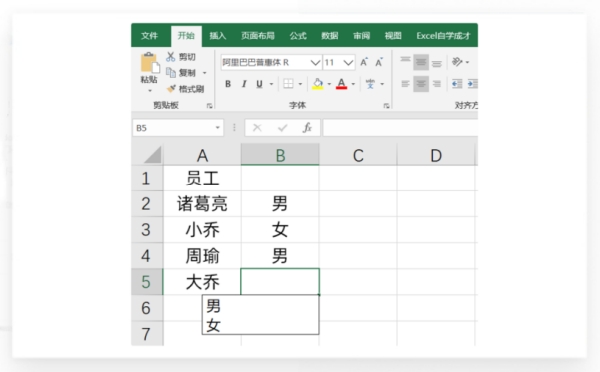Decrease font size with smaller A icon
The image size is (600, 372).
click(379, 62)
